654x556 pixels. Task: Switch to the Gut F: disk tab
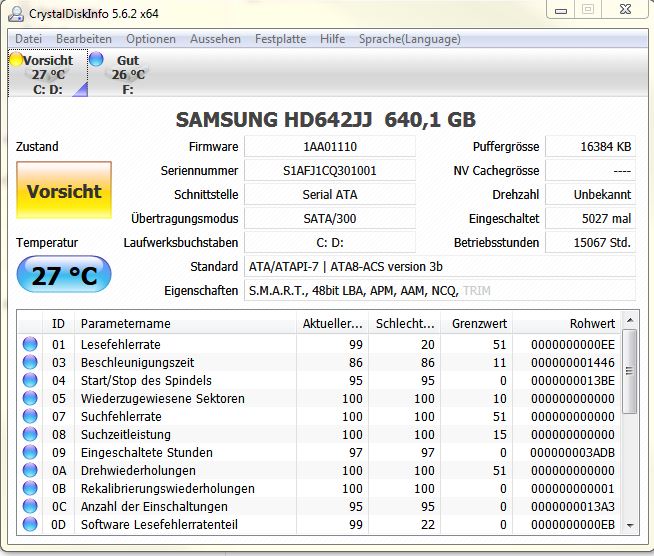point(127,74)
